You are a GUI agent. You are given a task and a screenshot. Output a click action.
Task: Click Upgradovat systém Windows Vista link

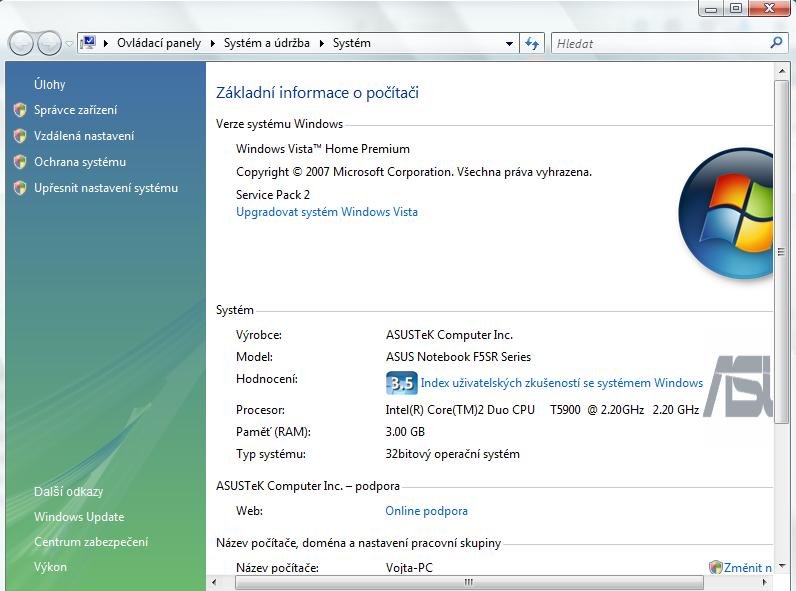[327, 212]
